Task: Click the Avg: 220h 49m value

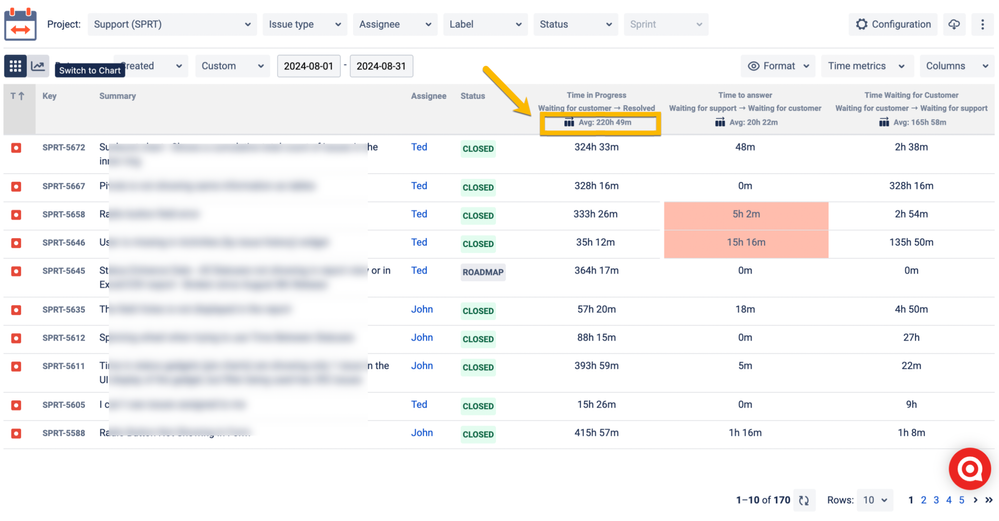Action: [605, 122]
